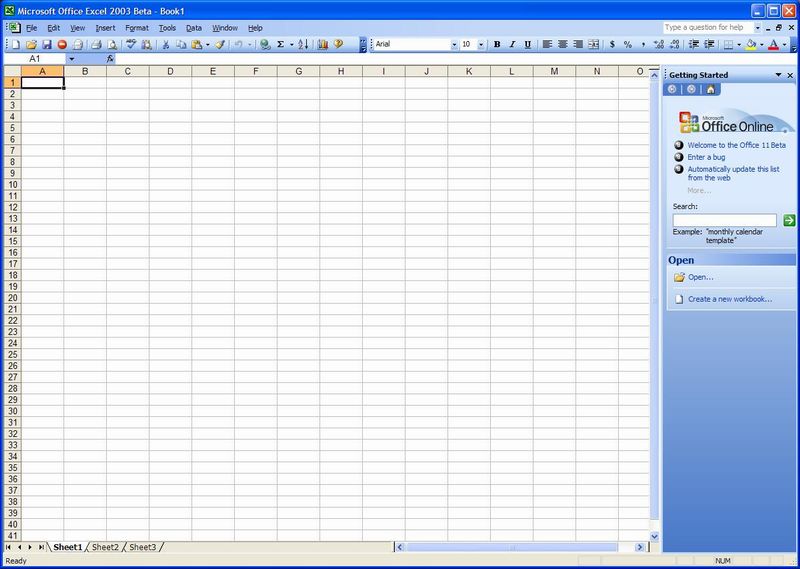
Task: Apply Percent Style icon
Action: [x=628, y=44]
